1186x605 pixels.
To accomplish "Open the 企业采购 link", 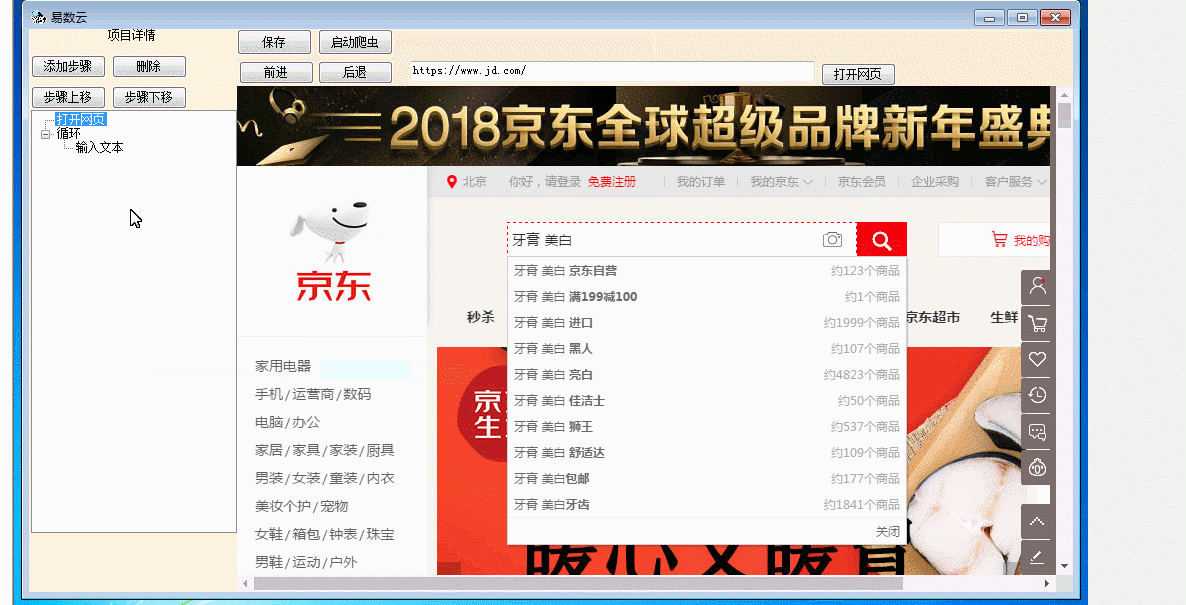I will [x=935, y=182].
